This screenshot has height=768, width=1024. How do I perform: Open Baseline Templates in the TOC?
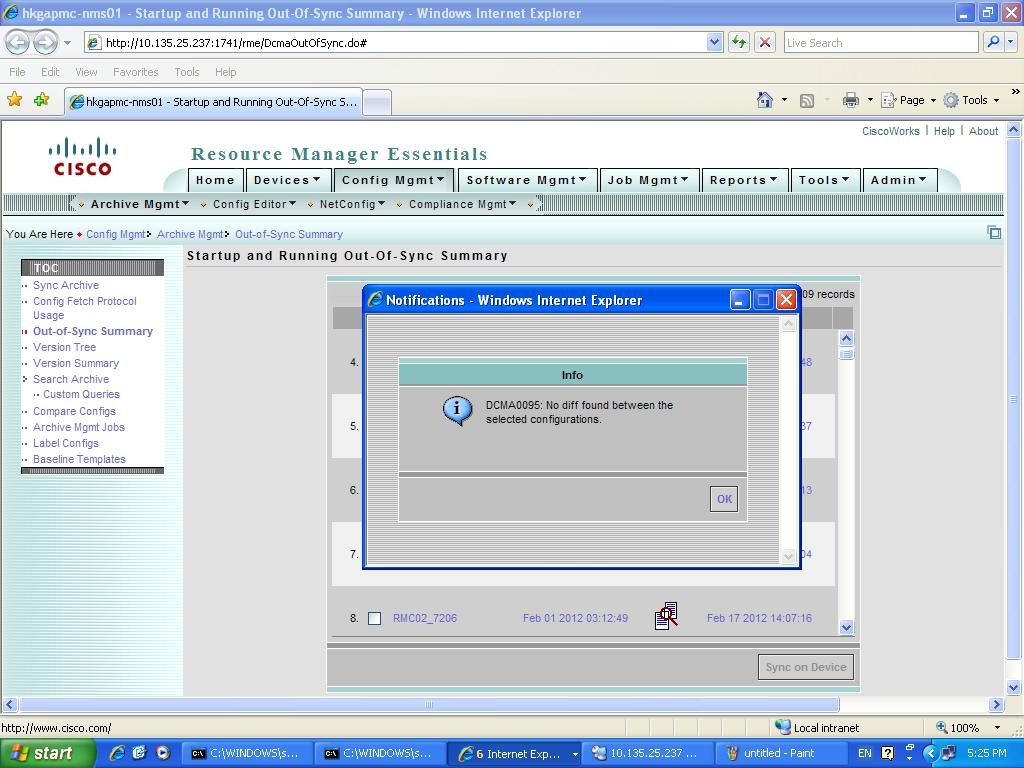pyautogui.click(x=79, y=458)
